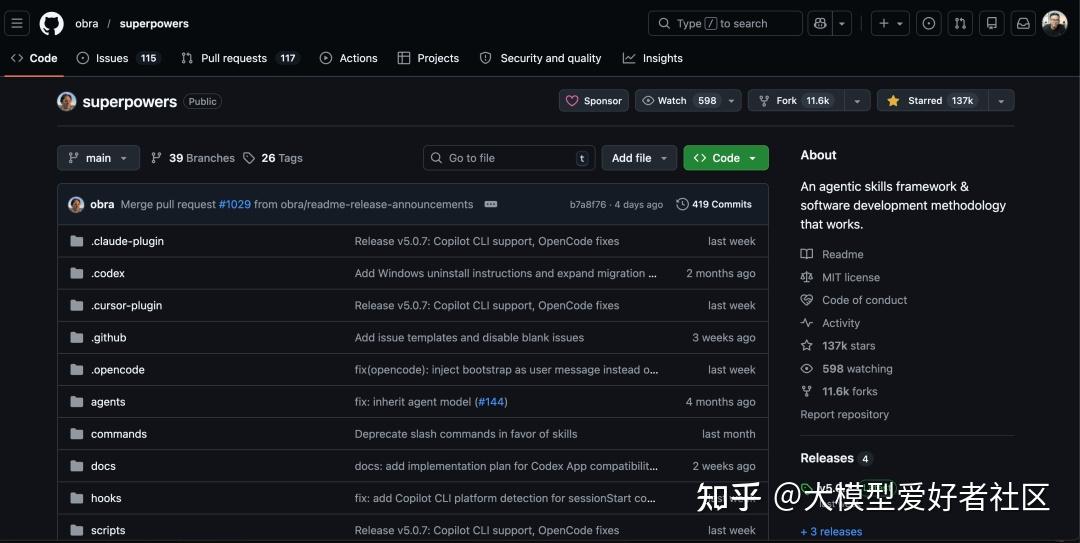Viewport: 1080px width, 543px height.
Task: Open the notifications inbox icon
Action: [1024, 23]
